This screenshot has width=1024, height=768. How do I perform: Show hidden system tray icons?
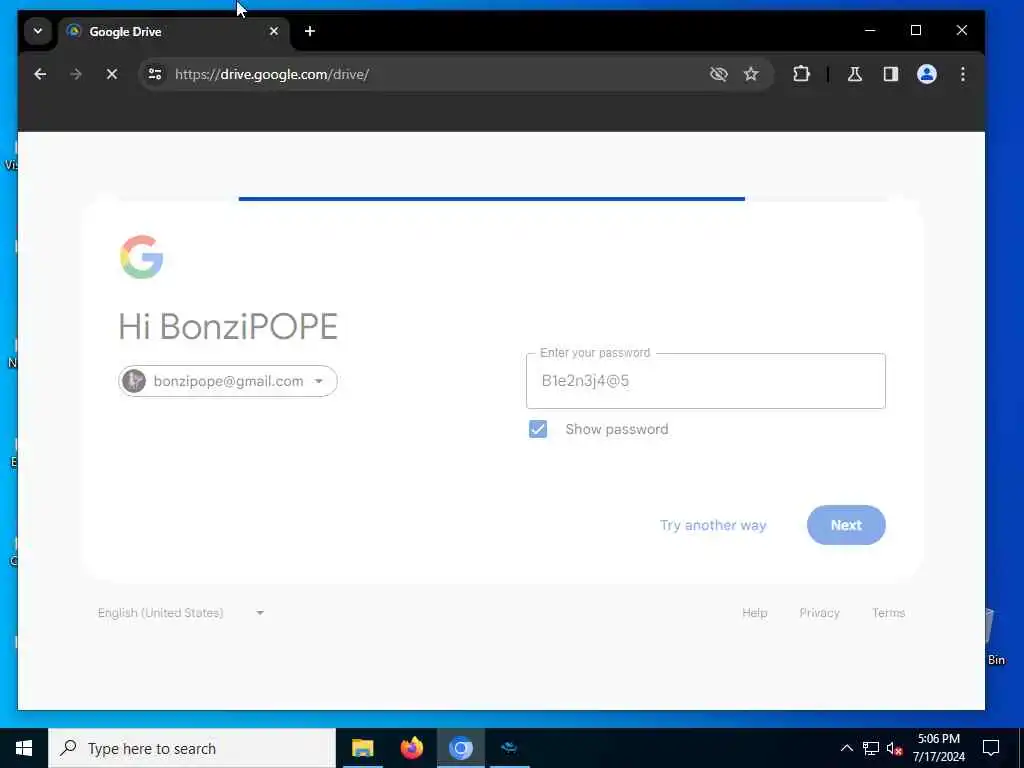pos(846,748)
